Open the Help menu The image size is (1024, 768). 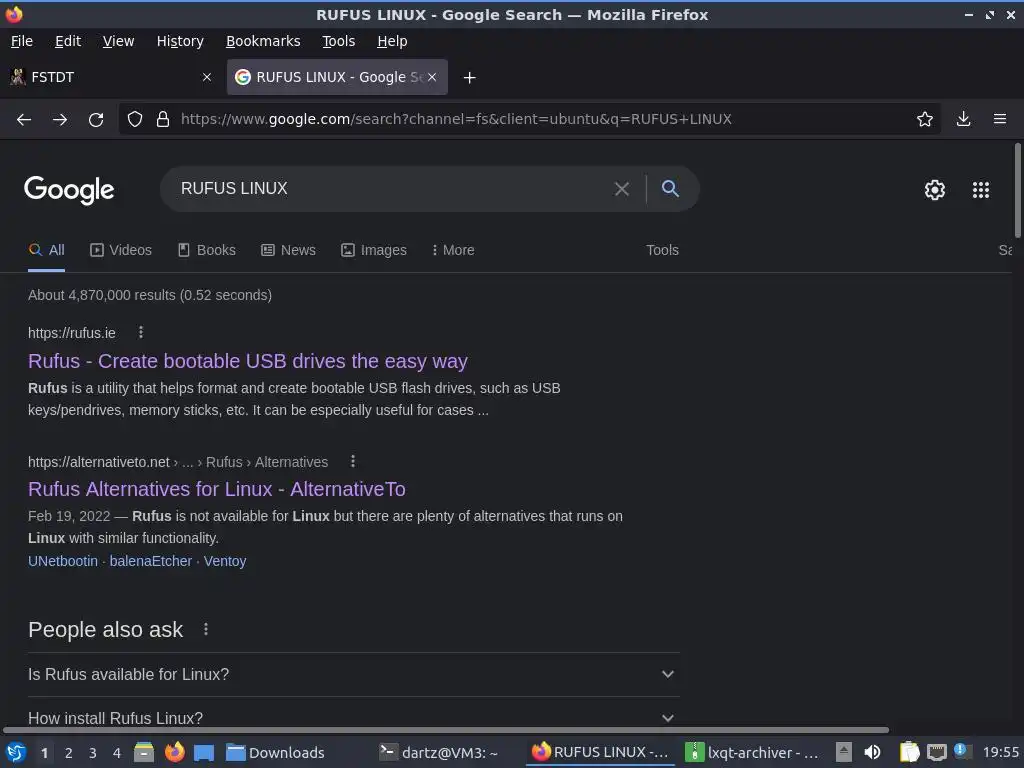pos(392,41)
